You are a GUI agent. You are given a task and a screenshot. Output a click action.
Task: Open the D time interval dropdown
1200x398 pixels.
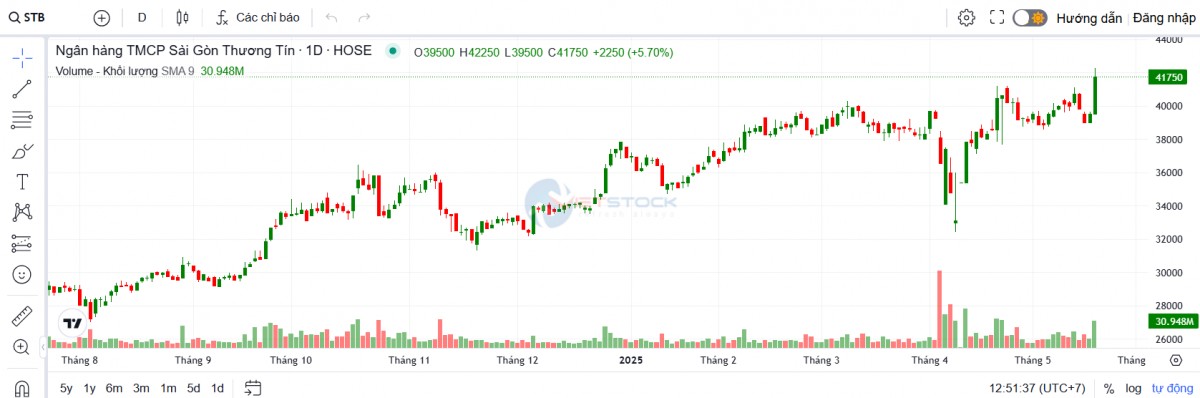tap(142, 17)
